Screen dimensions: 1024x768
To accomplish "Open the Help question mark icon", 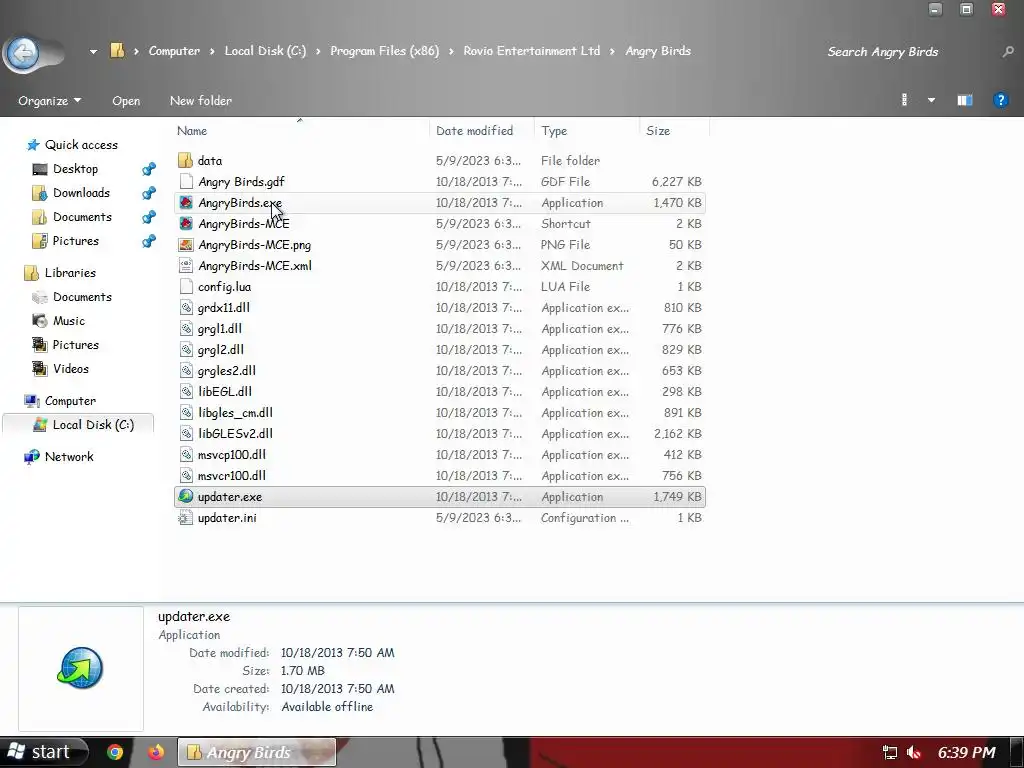I will tap(1000, 100).
